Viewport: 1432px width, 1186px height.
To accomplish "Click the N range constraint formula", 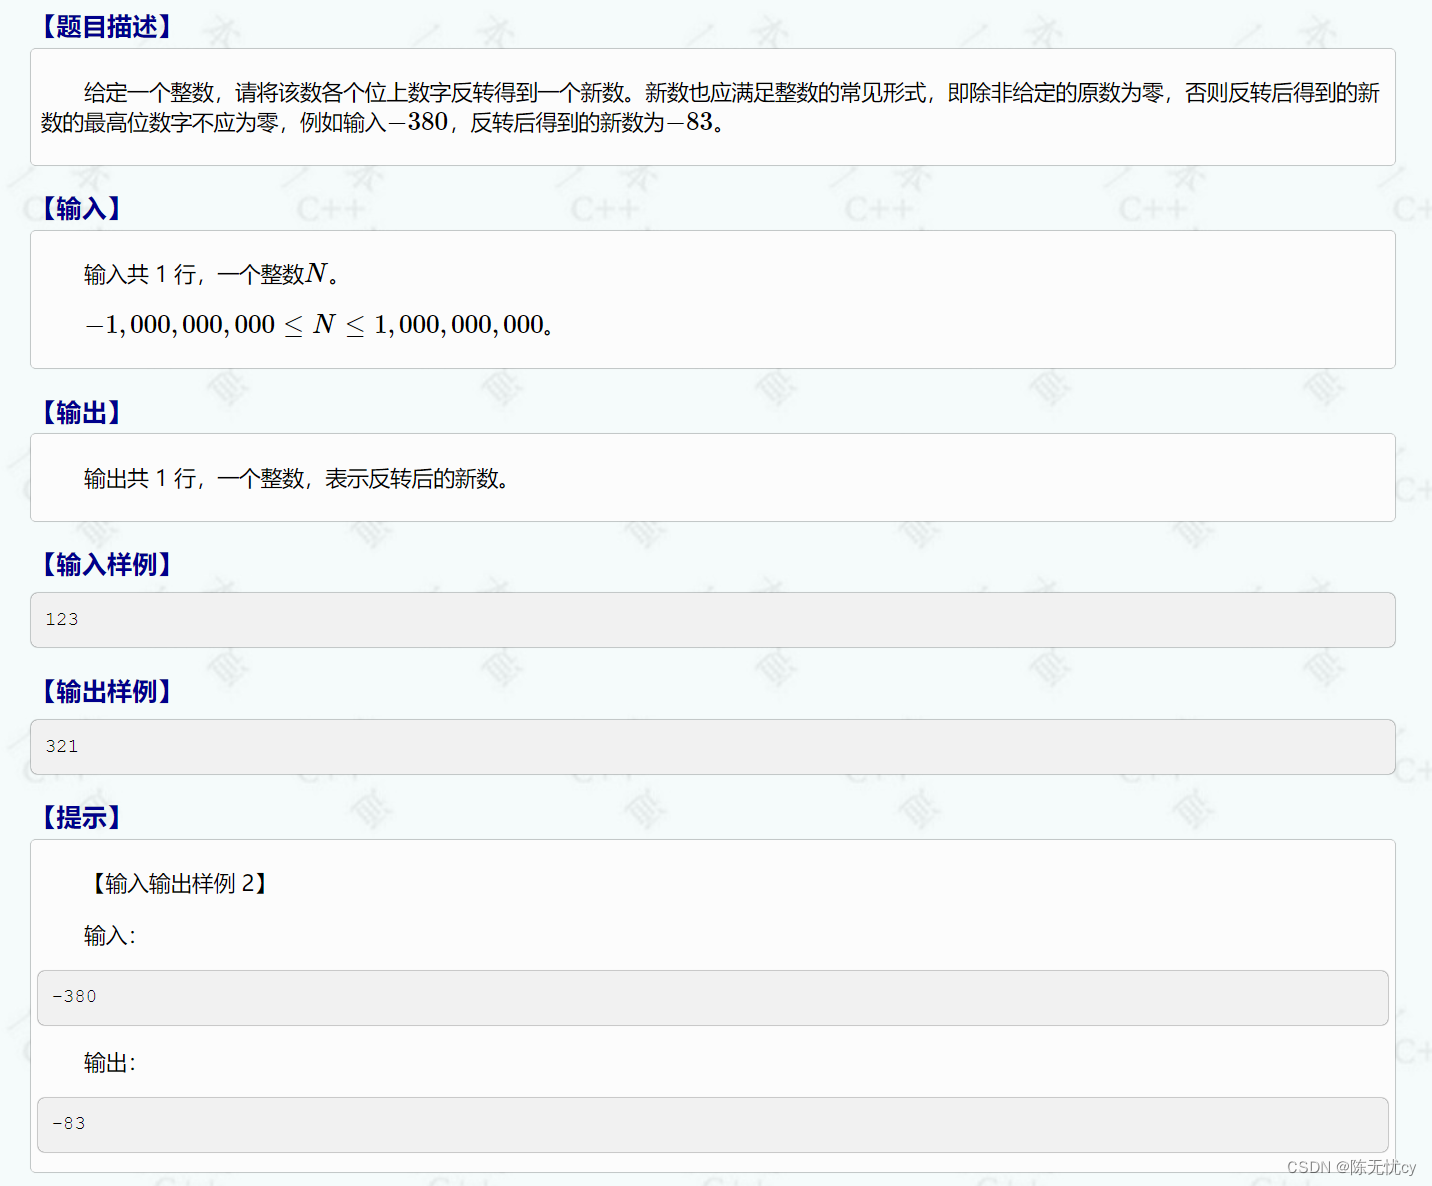I will click(x=319, y=325).
